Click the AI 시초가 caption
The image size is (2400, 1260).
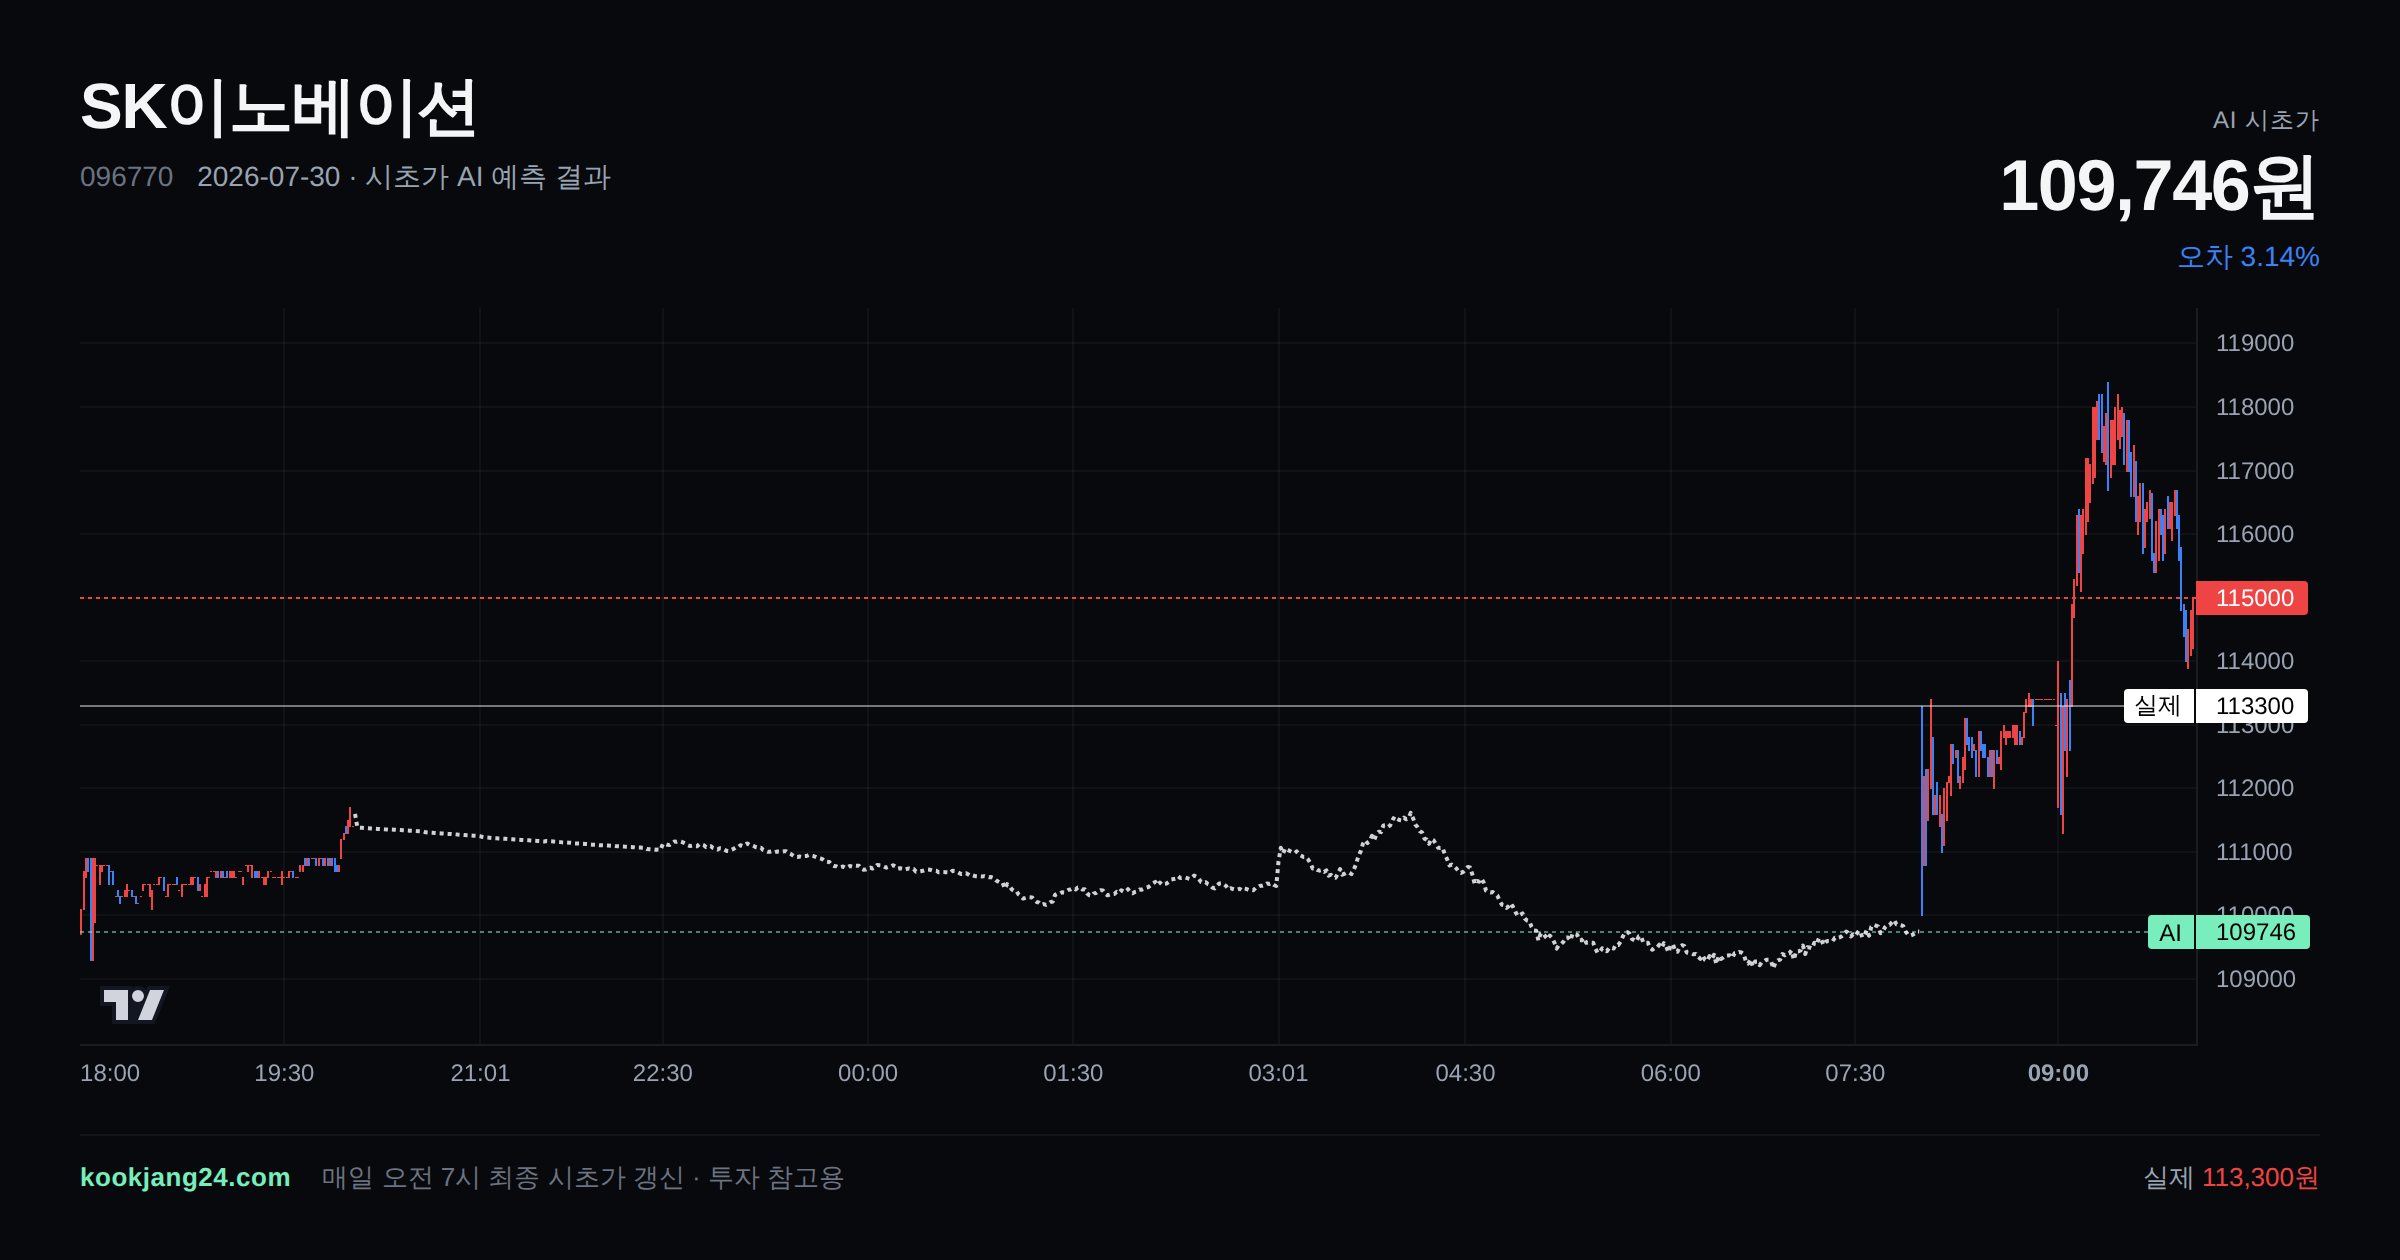tap(2265, 120)
